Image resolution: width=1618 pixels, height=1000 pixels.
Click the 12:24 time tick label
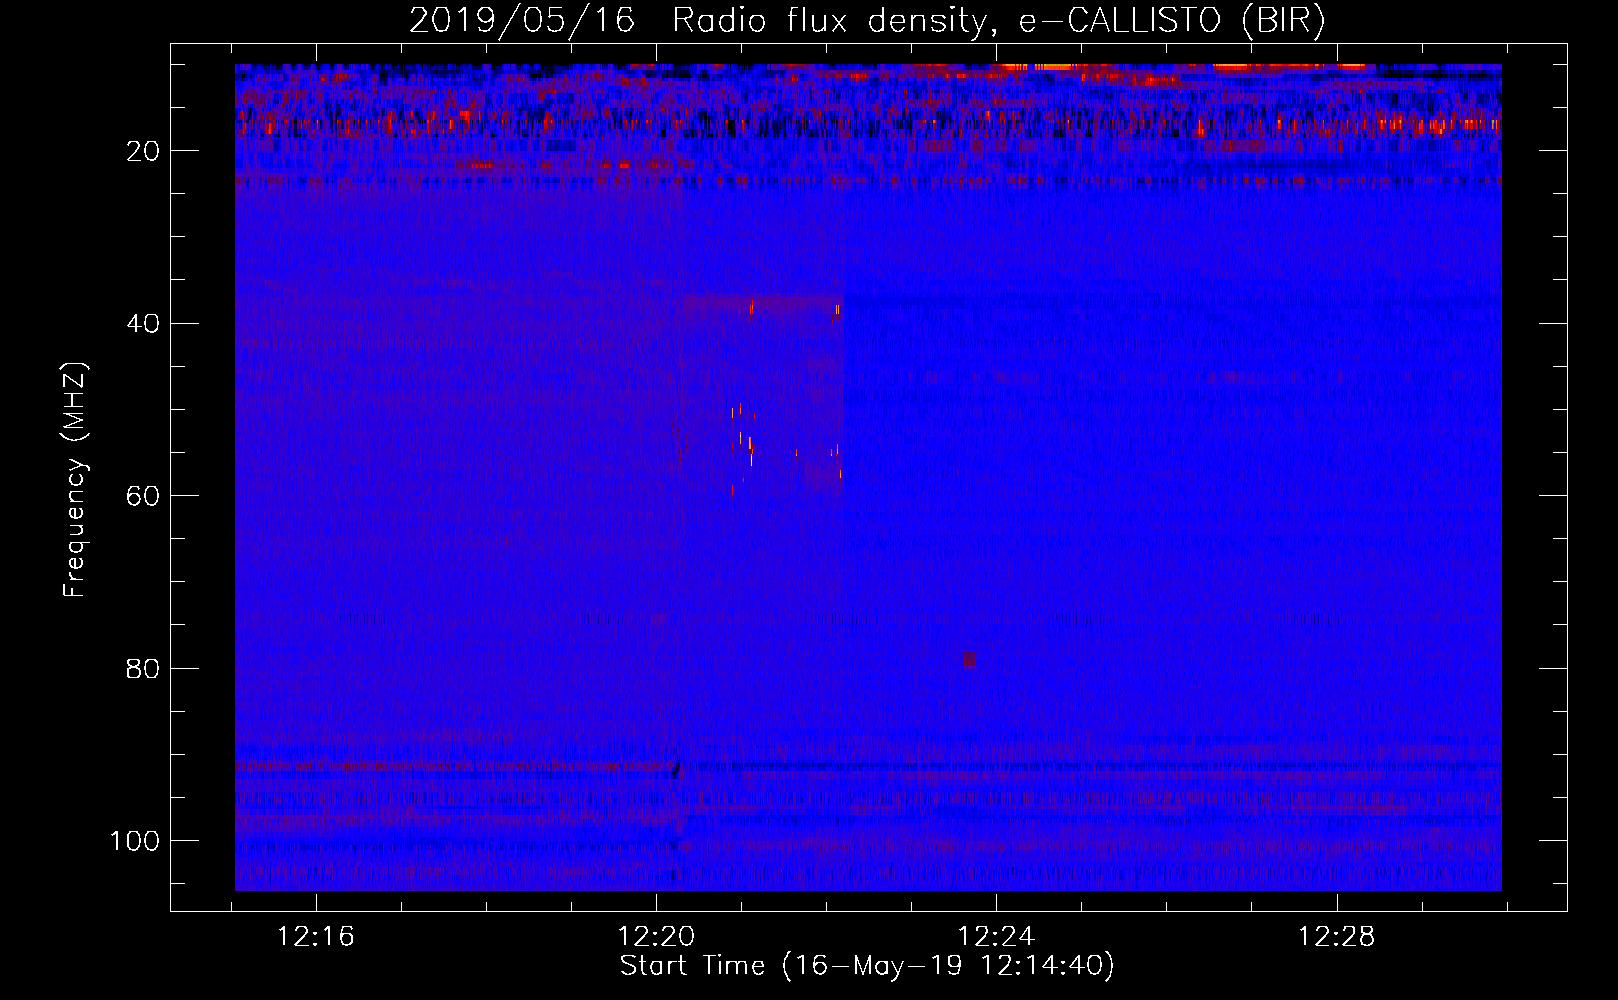tap(996, 937)
